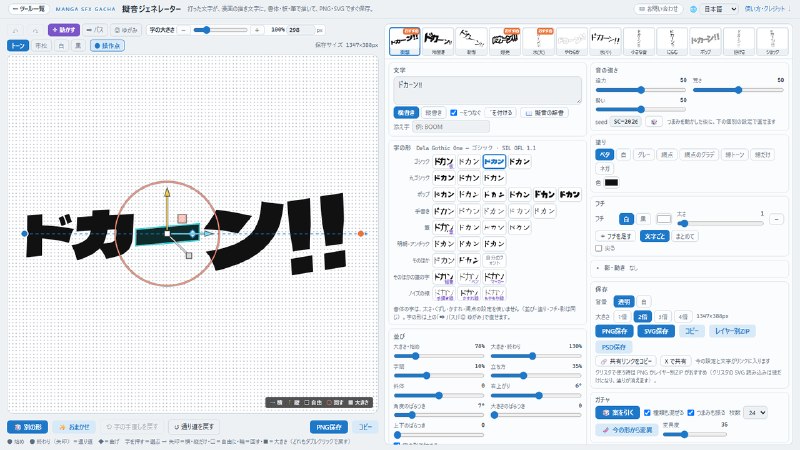The width and height of the screenshot is (800, 450).
Task: Open the お問い合わせ contact link
Action: click(x=659, y=9)
